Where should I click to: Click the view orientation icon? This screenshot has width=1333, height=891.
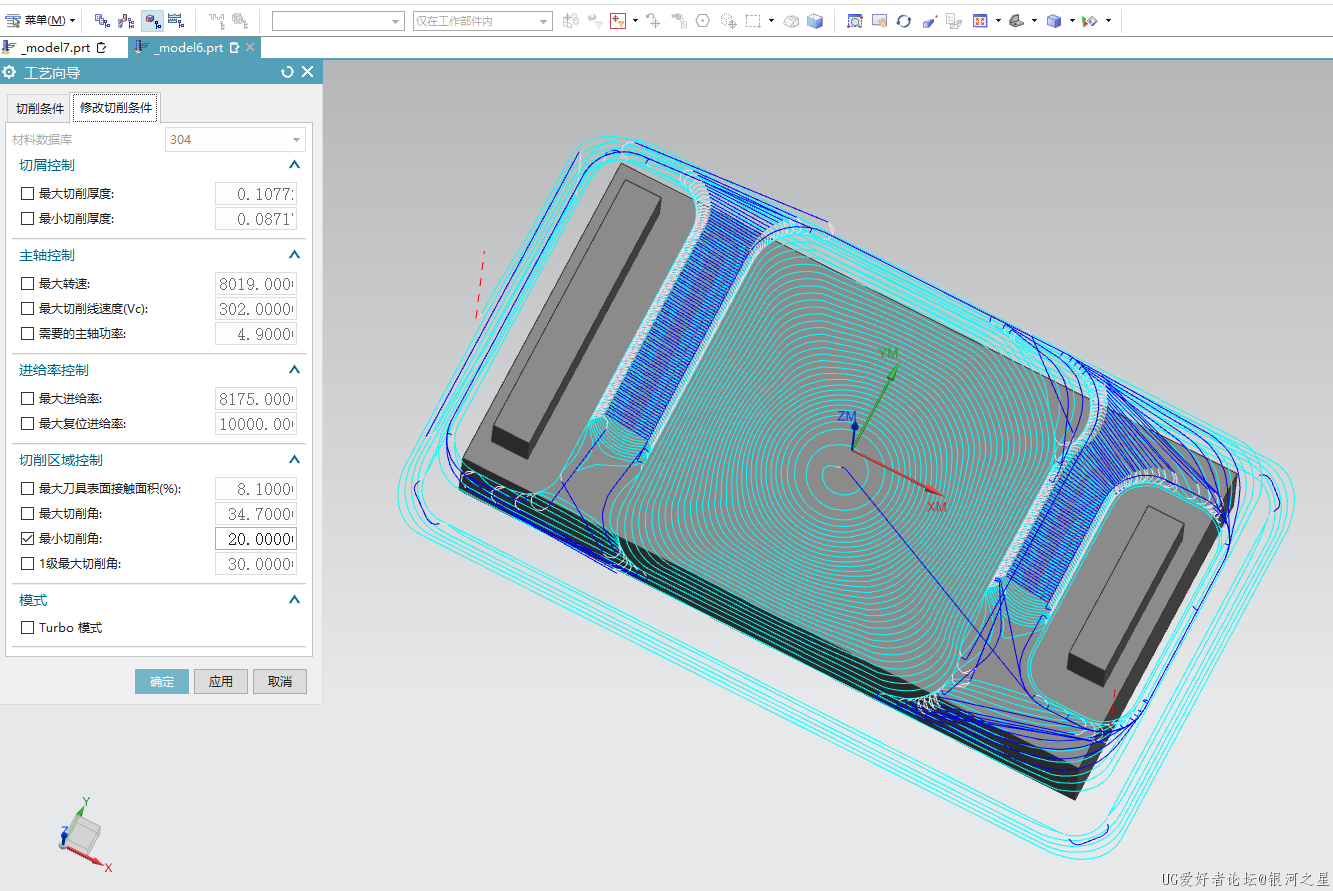click(x=1016, y=20)
